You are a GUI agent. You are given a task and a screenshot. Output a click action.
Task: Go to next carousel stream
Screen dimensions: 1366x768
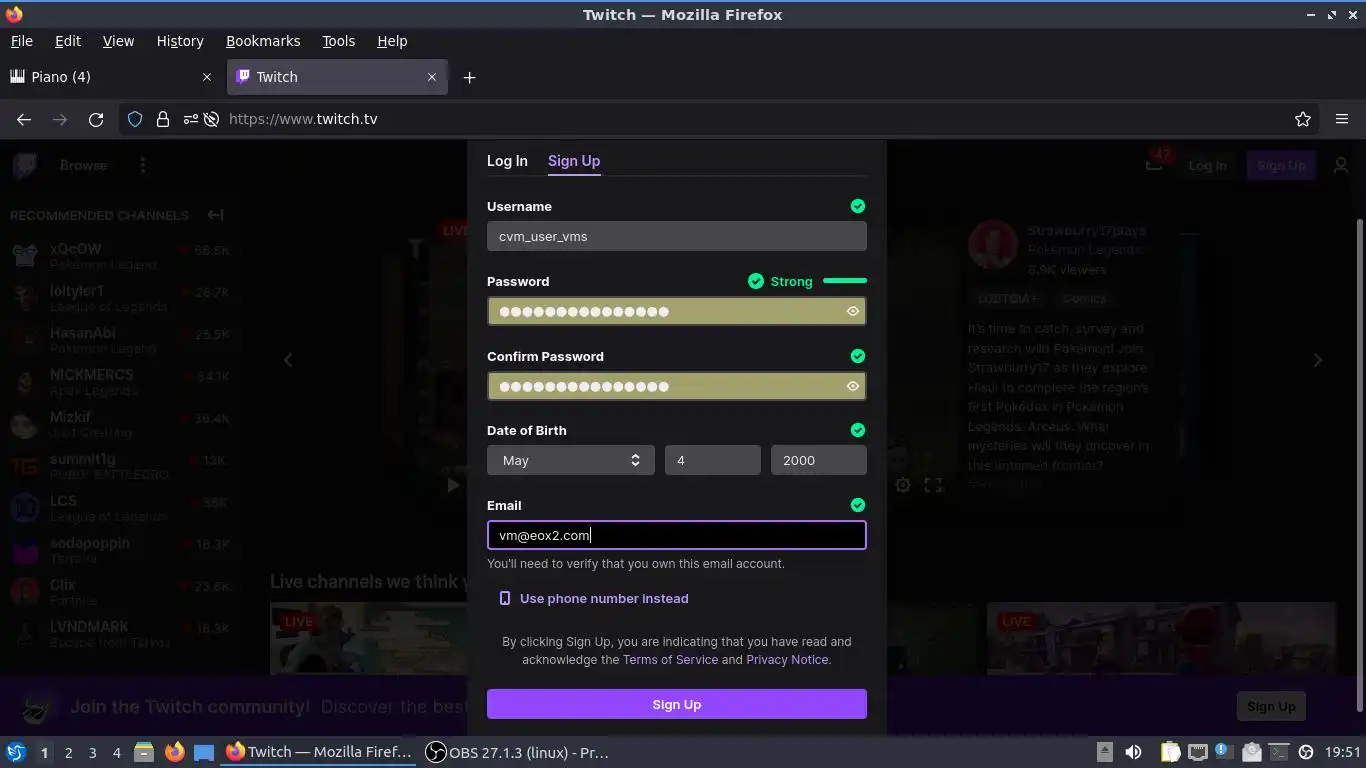[x=1318, y=360]
